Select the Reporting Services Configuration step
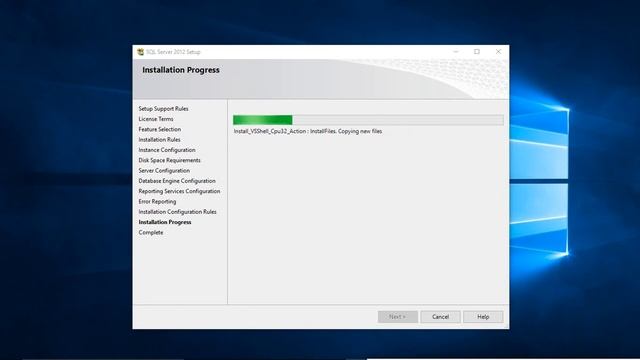The height and width of the screenshot is (360, 640). pos(179,191)
